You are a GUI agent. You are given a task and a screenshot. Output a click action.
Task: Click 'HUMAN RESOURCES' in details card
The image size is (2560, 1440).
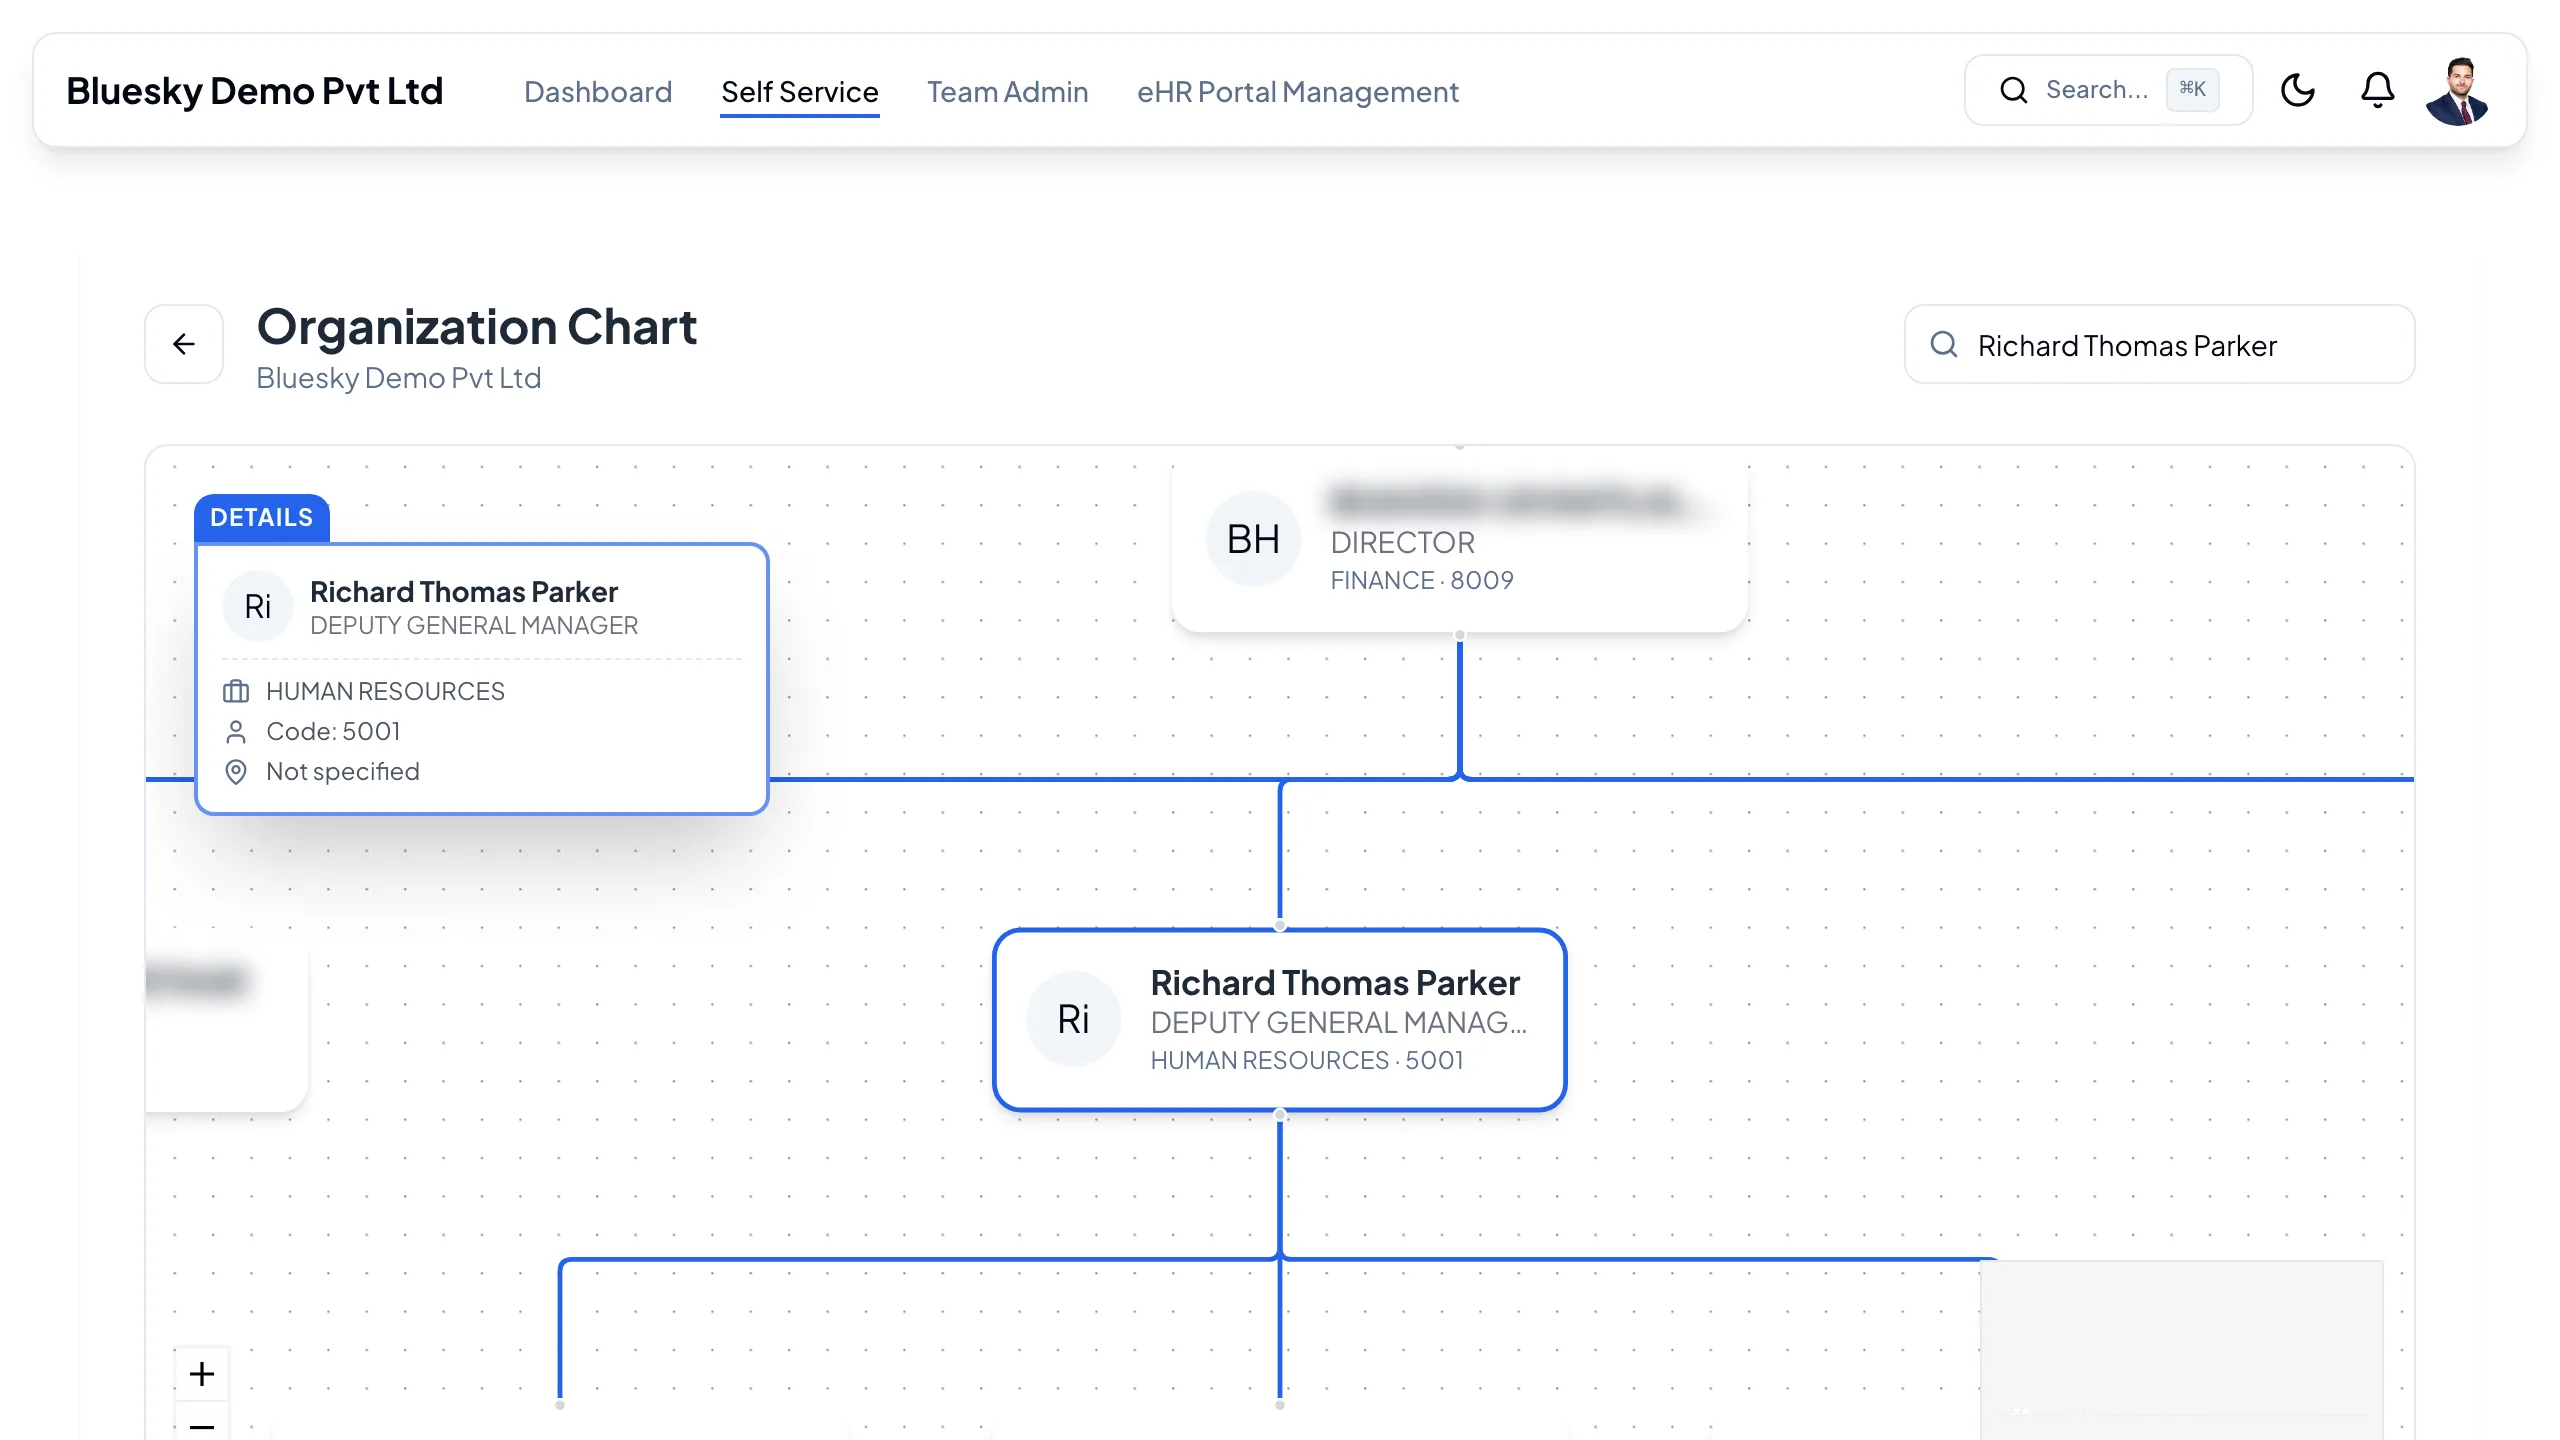(385, 692)
